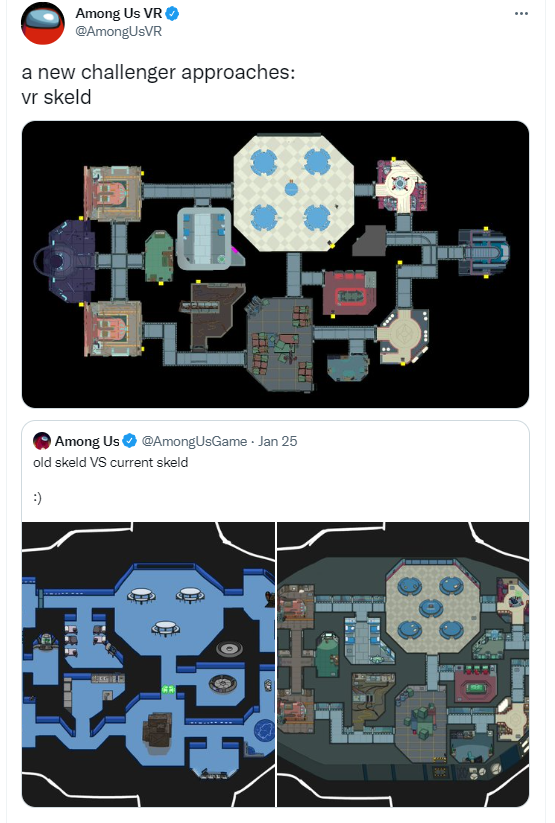Image resolution: width=555 pixels, height=823 pixels.
Task: Click the cafeteria octagon room in vr map
Action: pos(294,193)
